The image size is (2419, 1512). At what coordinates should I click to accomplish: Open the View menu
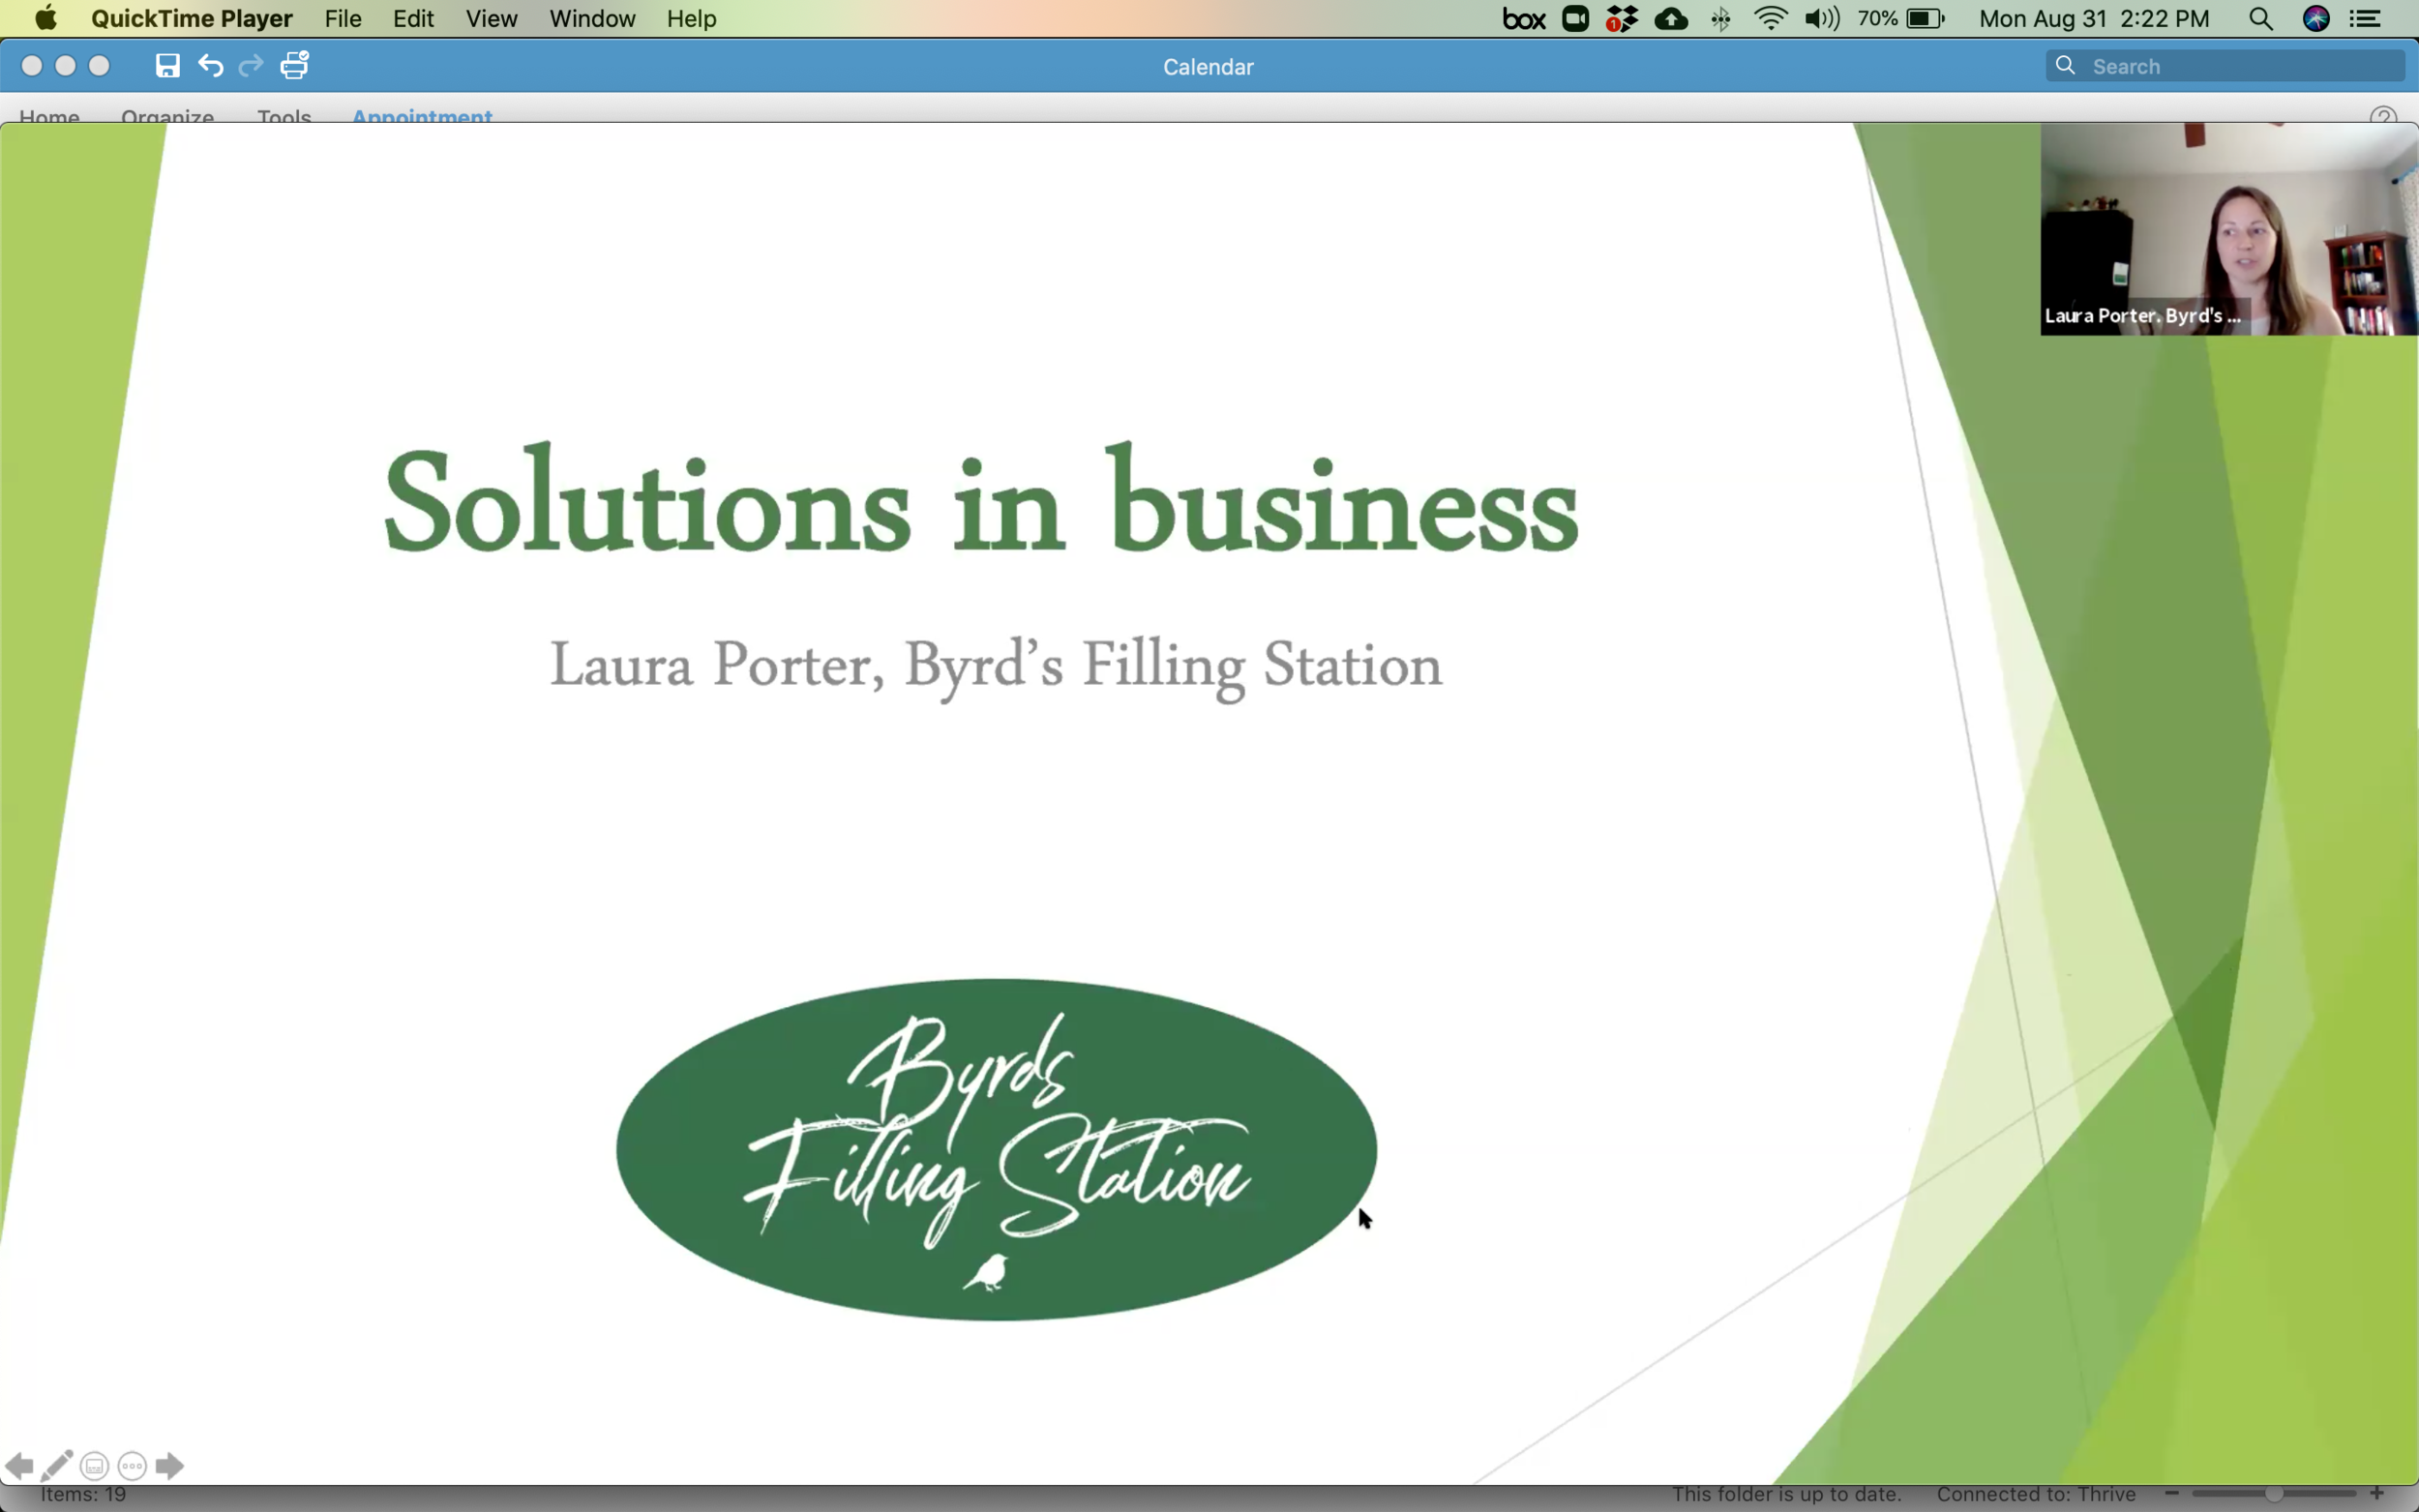(491, 19)
